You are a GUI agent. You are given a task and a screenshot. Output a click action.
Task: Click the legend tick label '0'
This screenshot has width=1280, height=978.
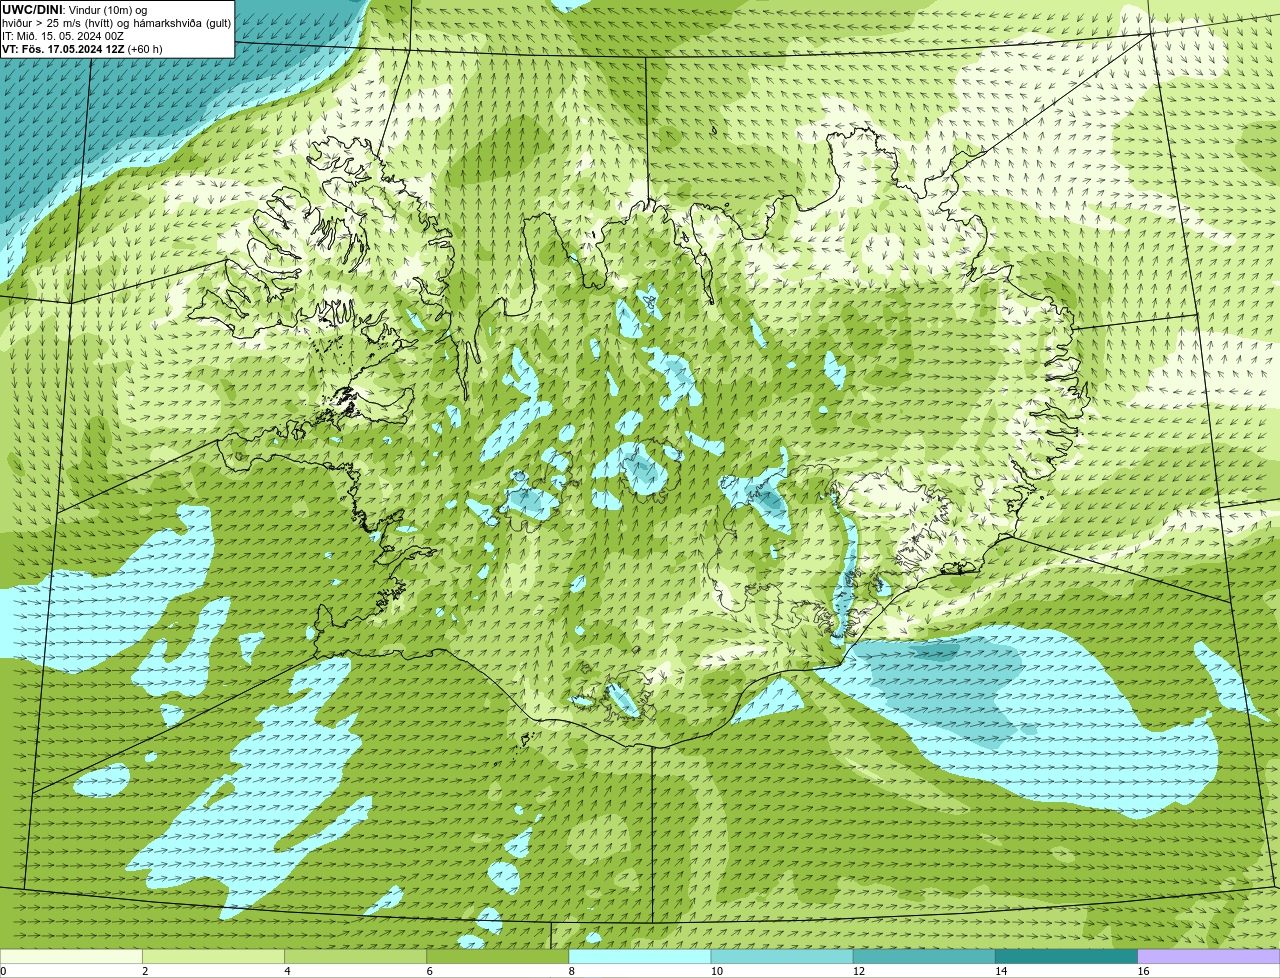3,971
